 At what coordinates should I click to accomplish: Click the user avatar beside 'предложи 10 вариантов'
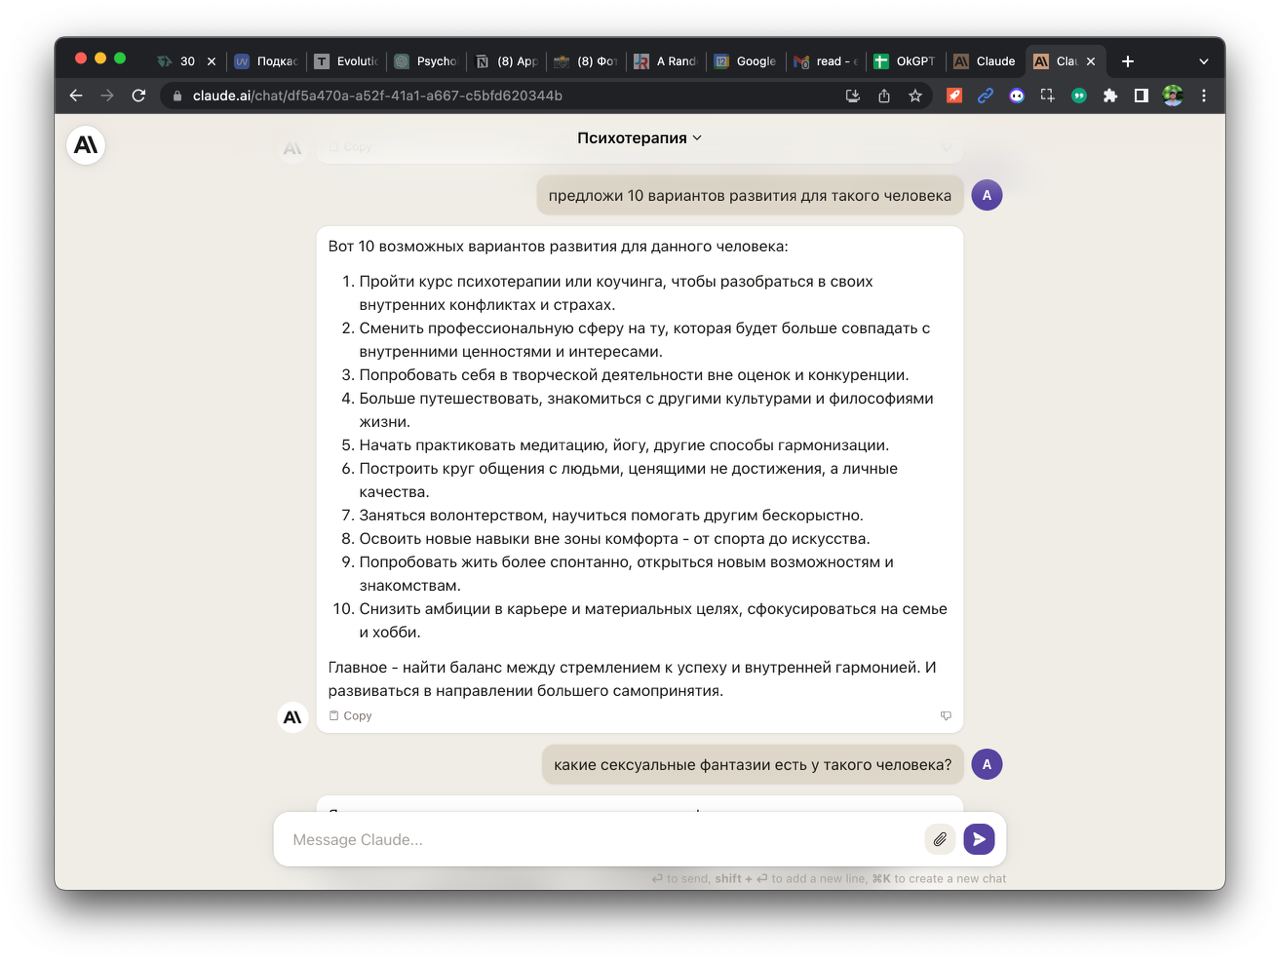(987, 195)
